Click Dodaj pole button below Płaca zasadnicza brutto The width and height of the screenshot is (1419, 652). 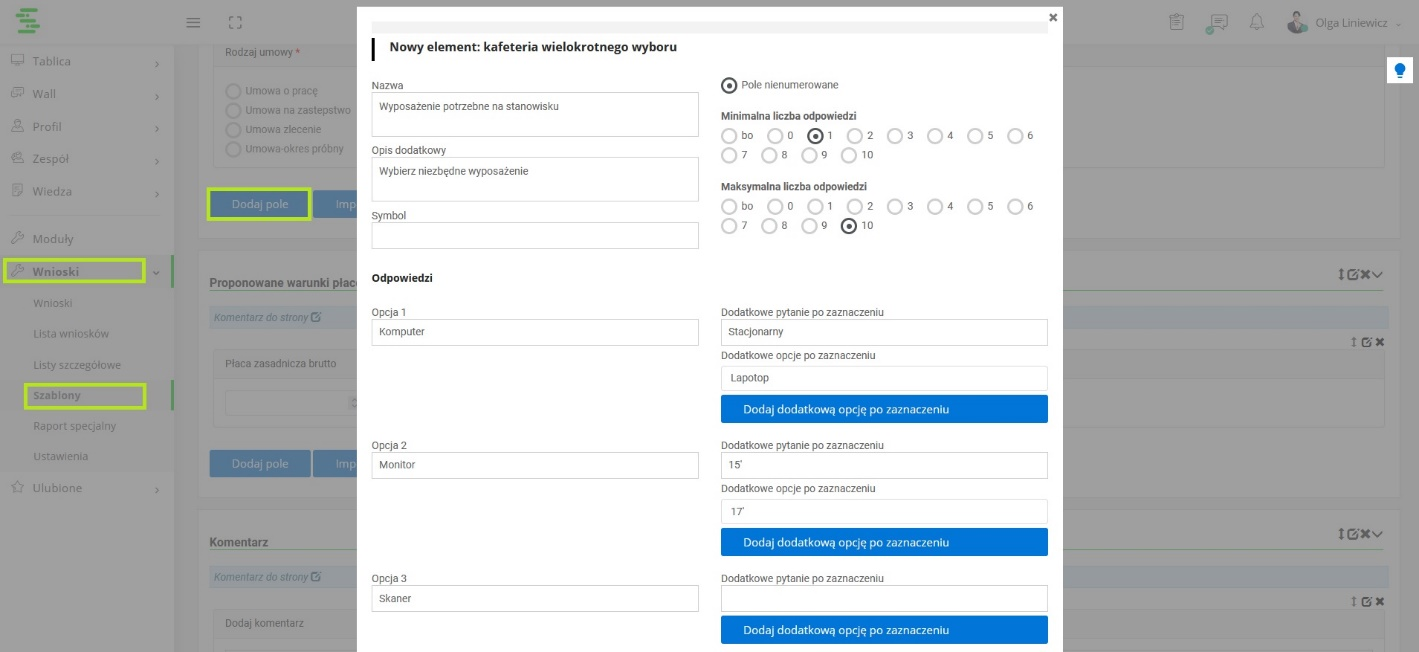tap(260, 464)
